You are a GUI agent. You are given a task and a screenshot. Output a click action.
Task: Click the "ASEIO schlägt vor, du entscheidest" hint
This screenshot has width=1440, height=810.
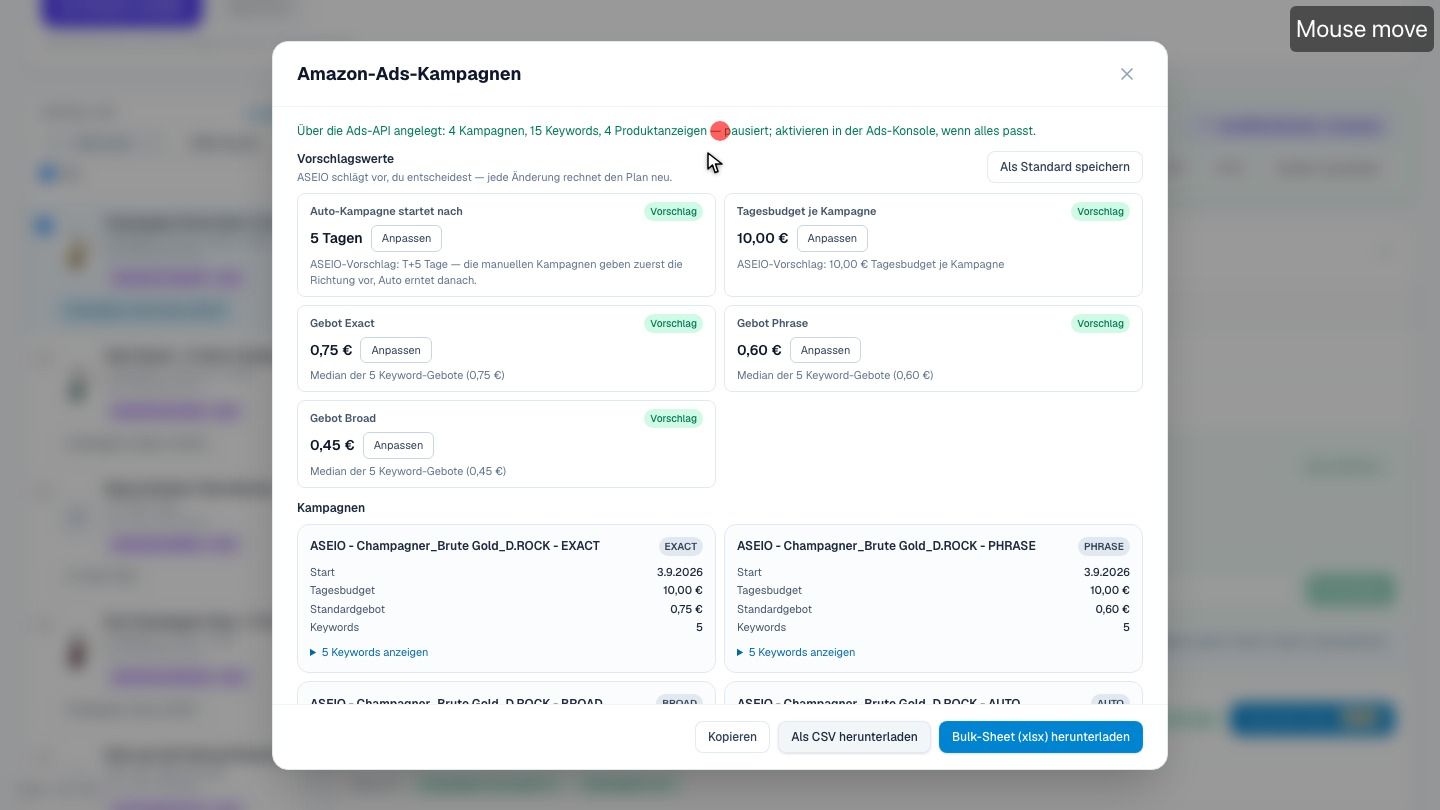484,177
